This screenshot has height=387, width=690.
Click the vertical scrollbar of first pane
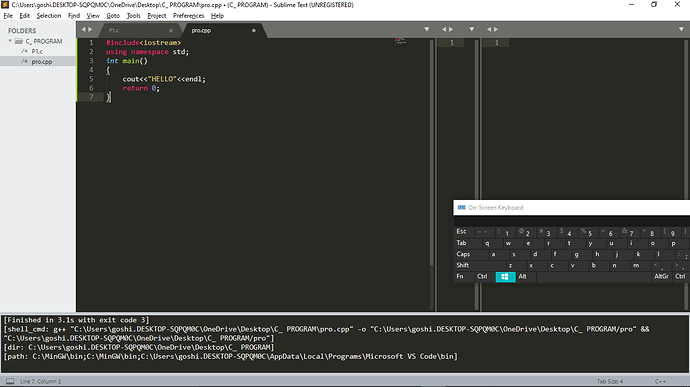[x=432, y=152]
